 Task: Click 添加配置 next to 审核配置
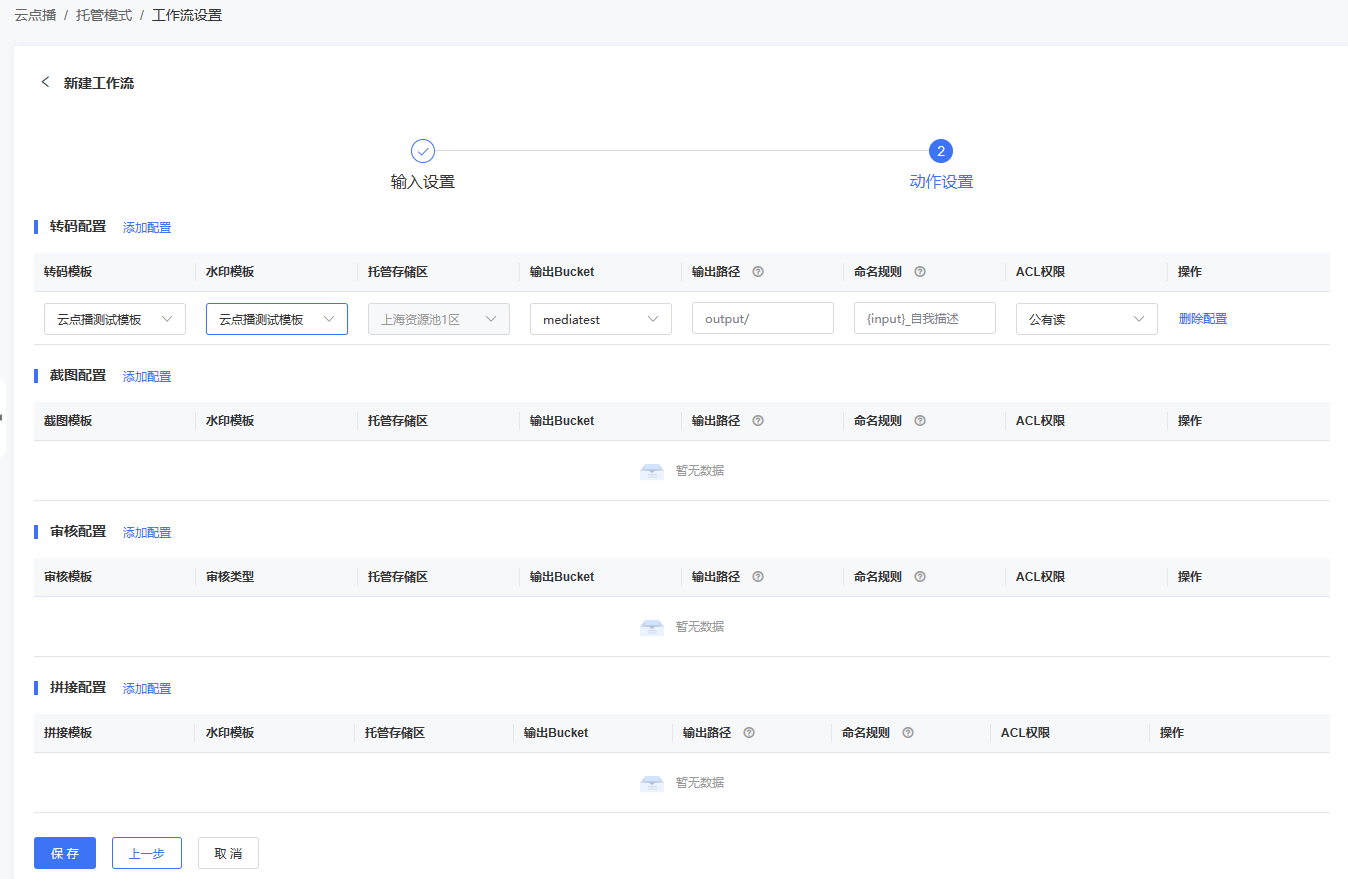(147, 533)
